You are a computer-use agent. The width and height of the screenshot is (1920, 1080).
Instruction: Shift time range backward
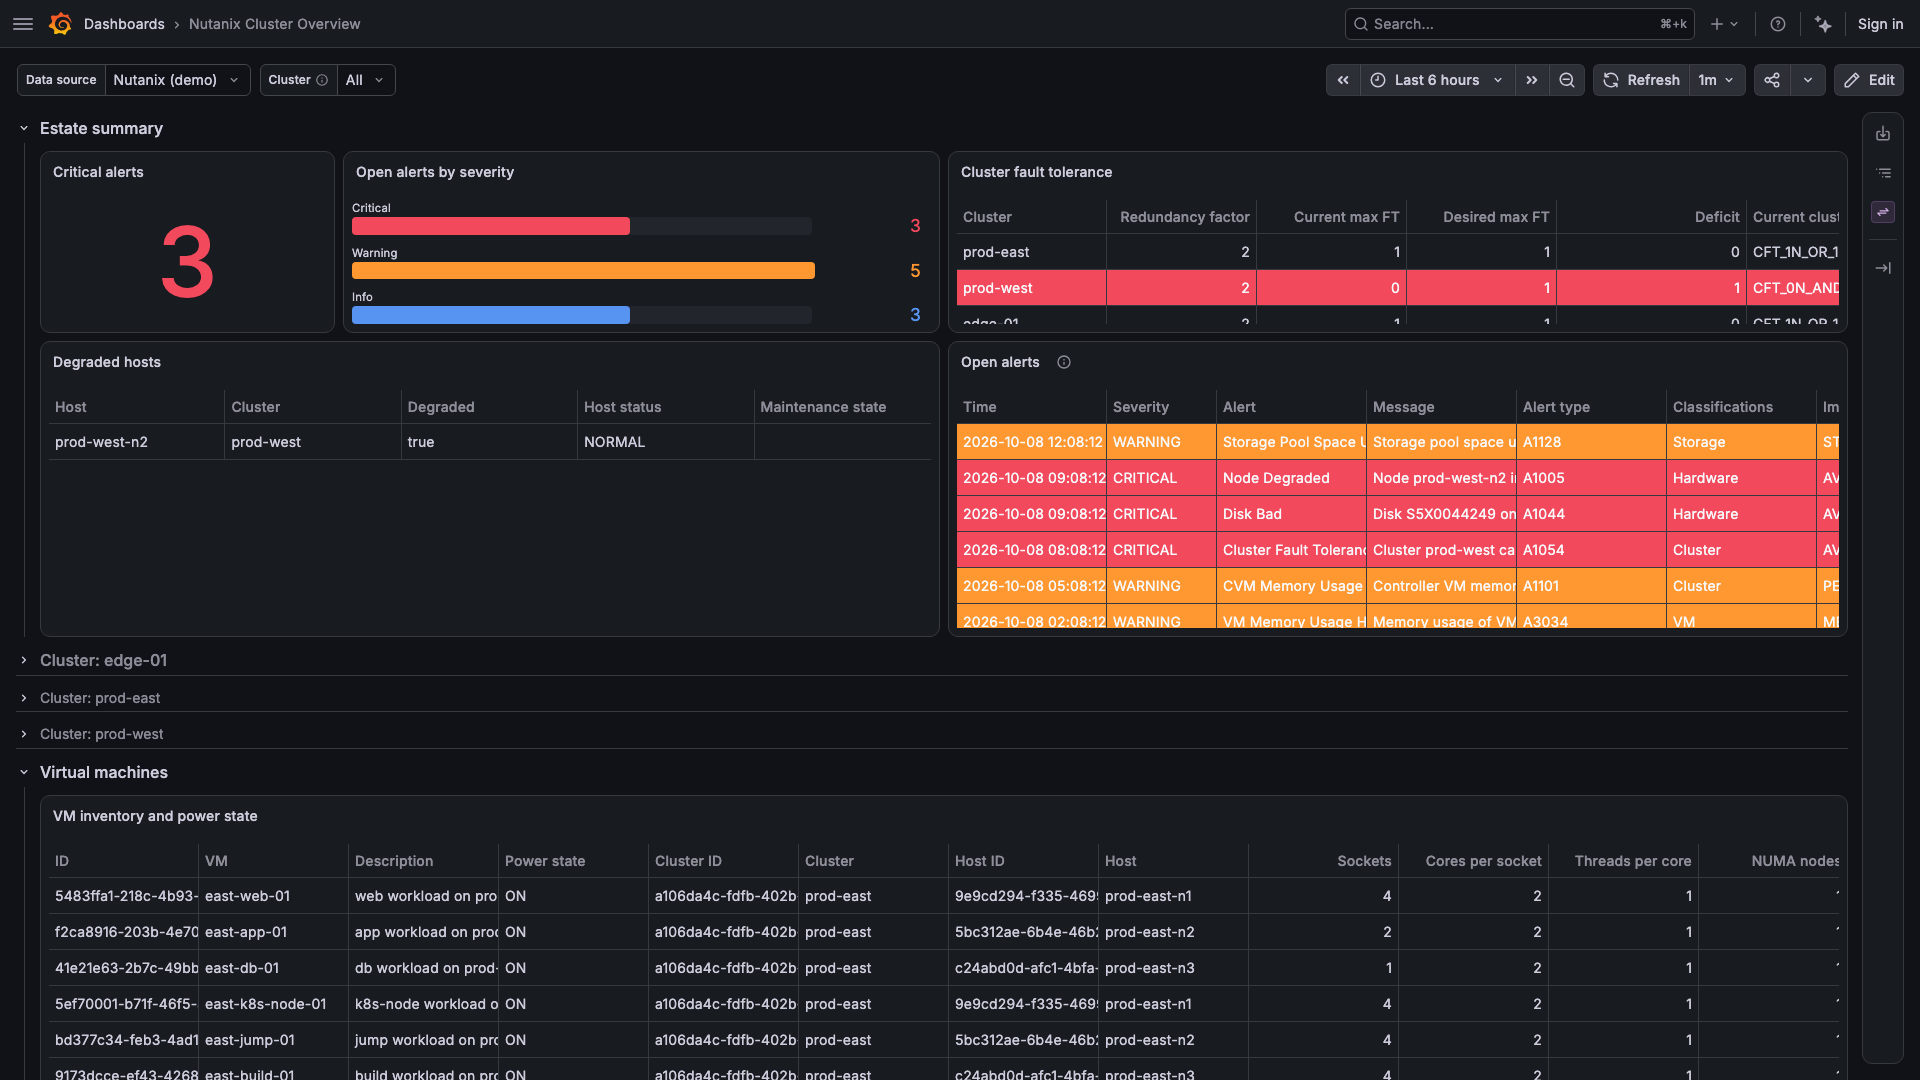point(1343,80)
